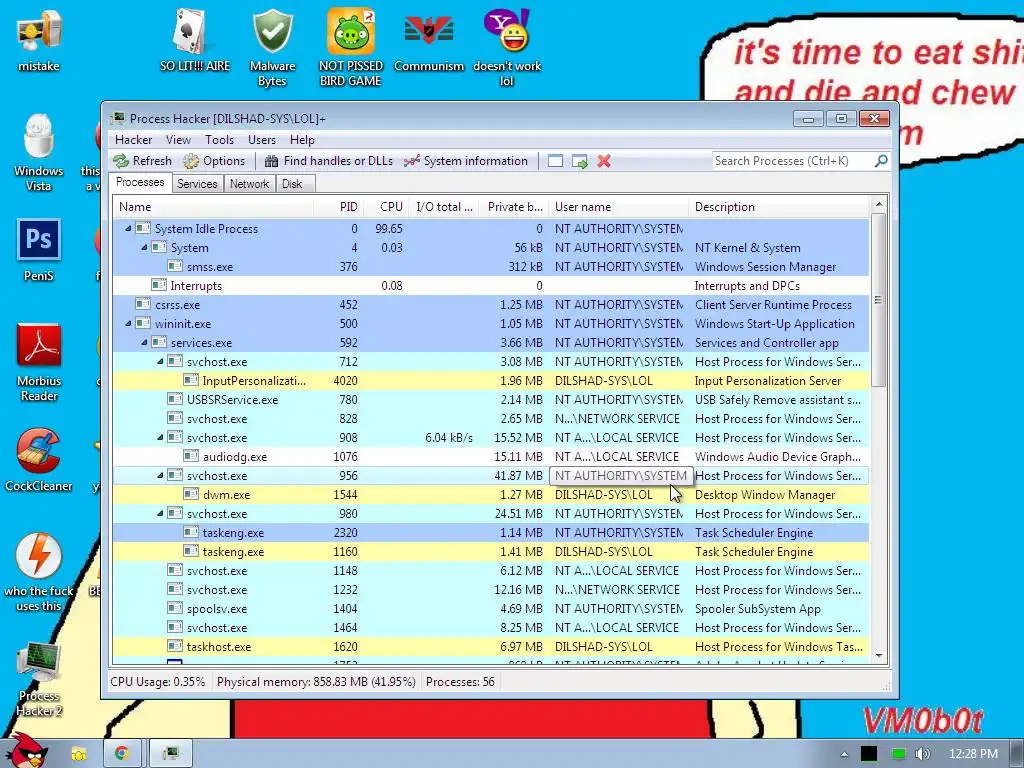Switch to the Services tab

pos(197,184)
